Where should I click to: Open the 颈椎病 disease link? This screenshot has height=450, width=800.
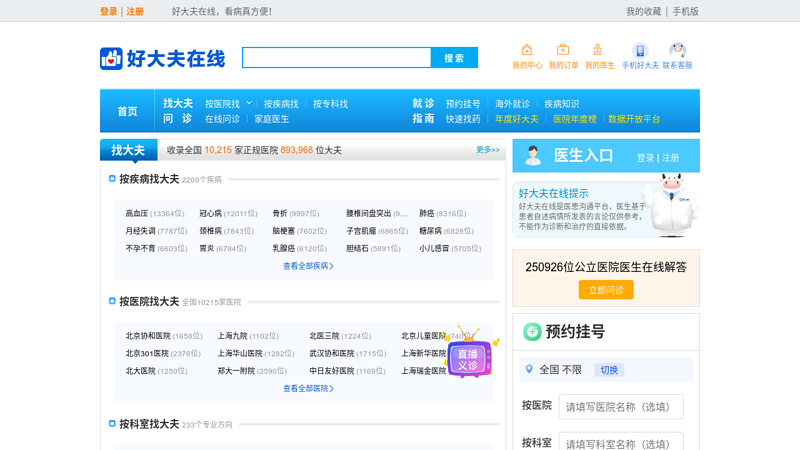point(211,231)
